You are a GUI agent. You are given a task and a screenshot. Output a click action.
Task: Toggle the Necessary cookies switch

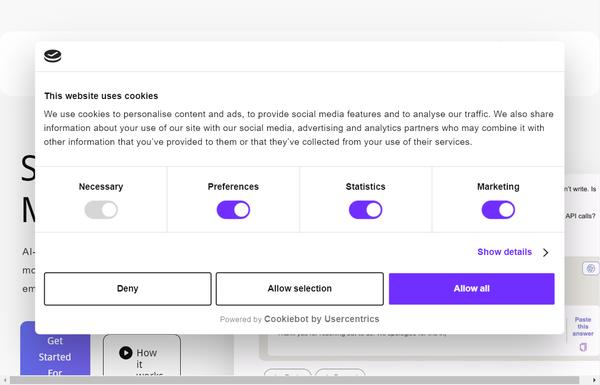[x=101, y=210]
